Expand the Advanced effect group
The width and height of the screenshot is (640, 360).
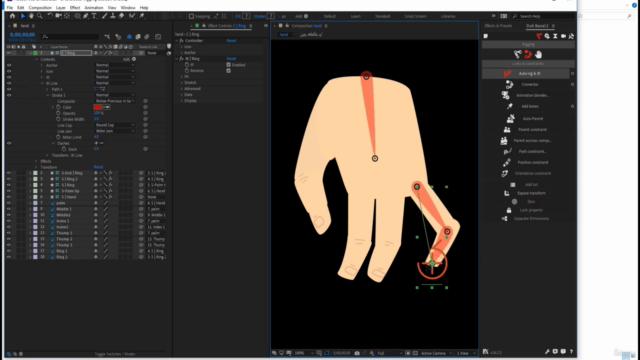182,89
